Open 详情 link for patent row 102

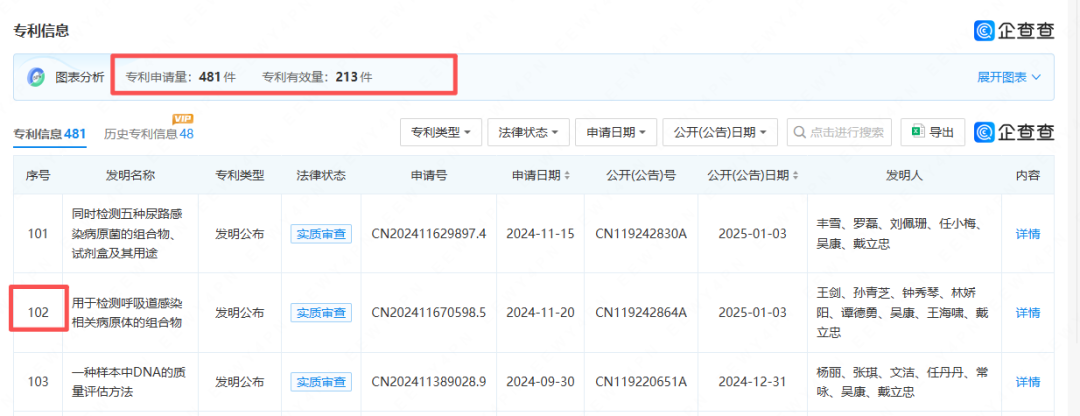click(1027, 313)
